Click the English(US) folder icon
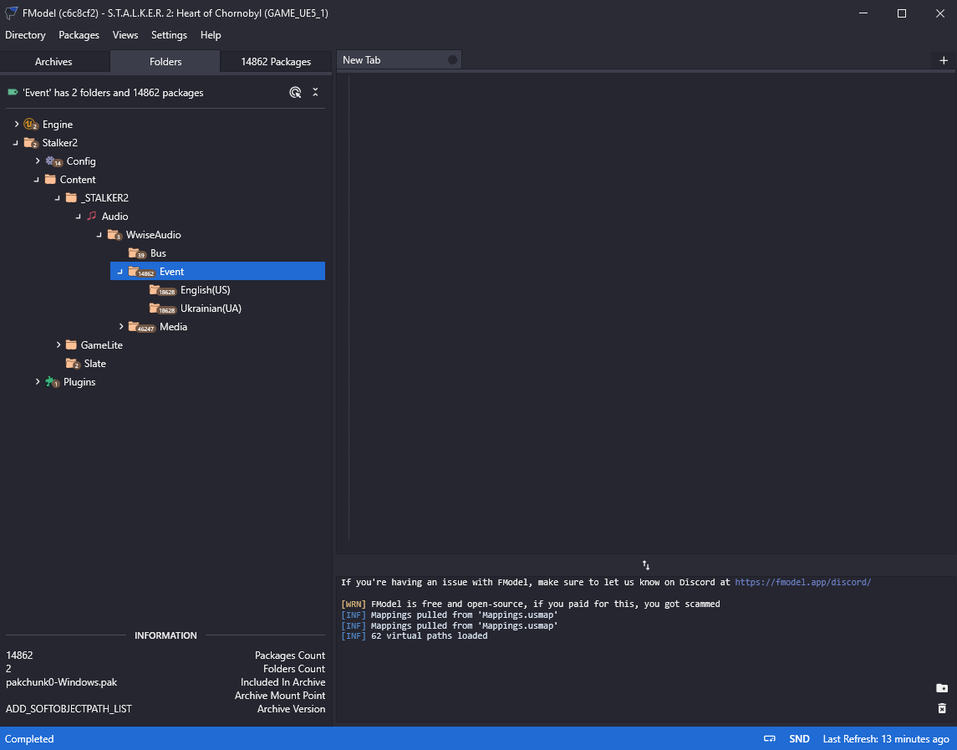The image size is (957, 750). 162,290
